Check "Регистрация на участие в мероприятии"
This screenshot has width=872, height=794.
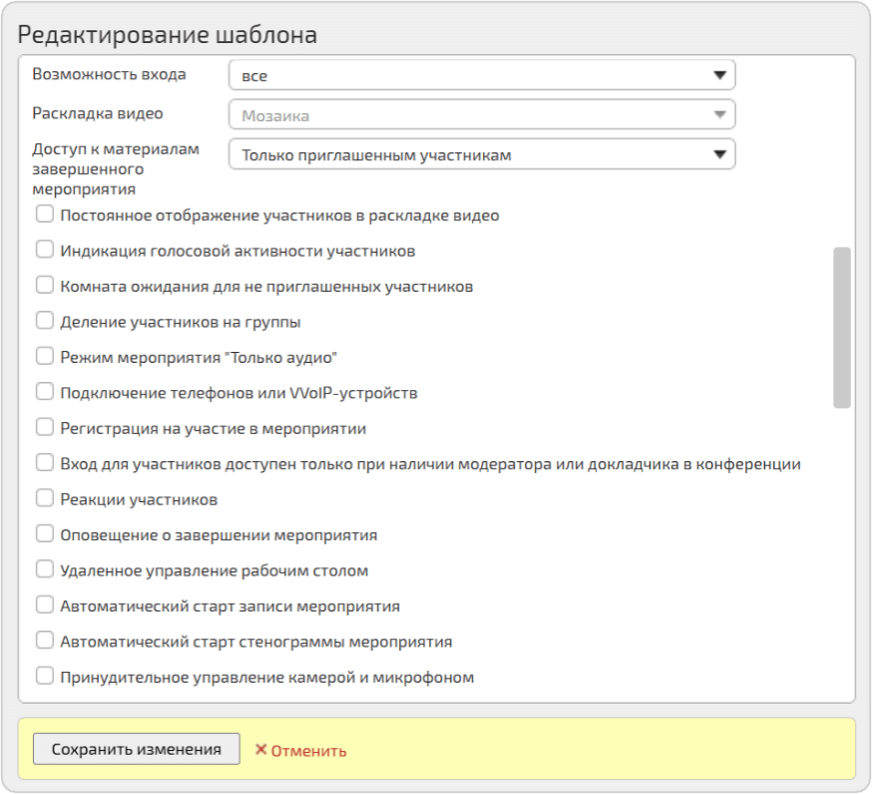pyautogui.click(x=44, y=428)
